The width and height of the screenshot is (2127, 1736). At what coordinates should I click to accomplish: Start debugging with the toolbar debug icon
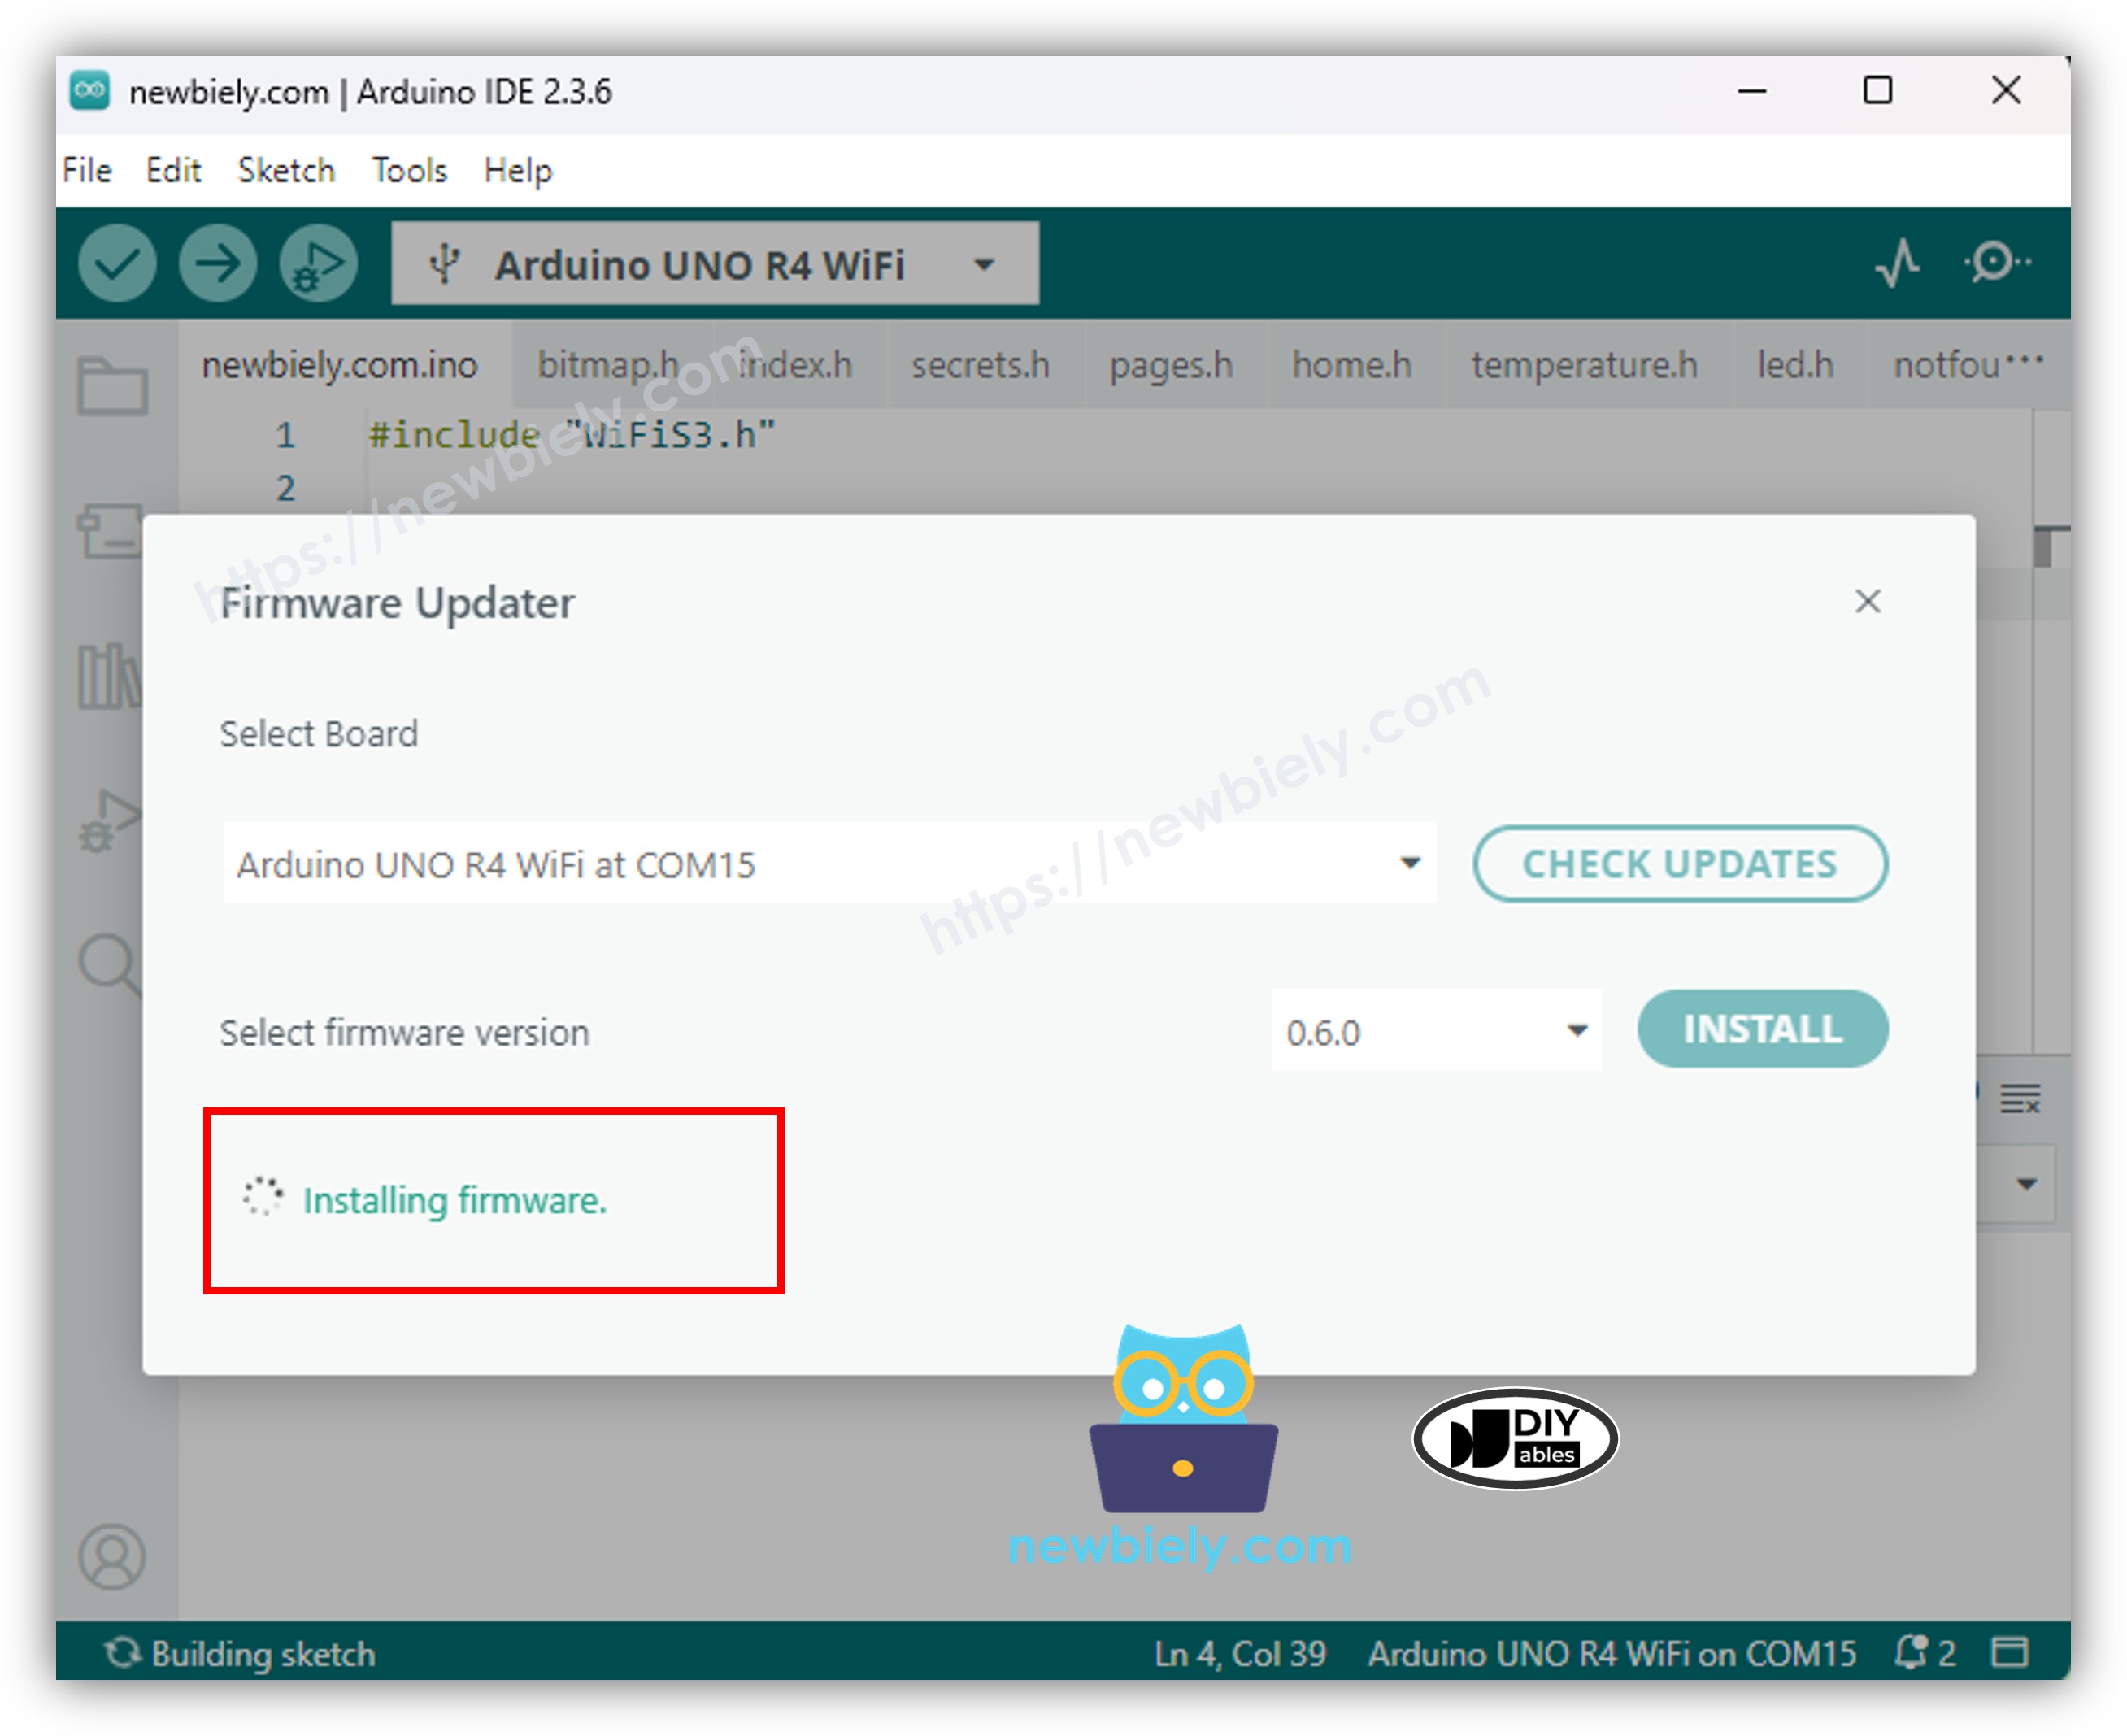[318, 263]
